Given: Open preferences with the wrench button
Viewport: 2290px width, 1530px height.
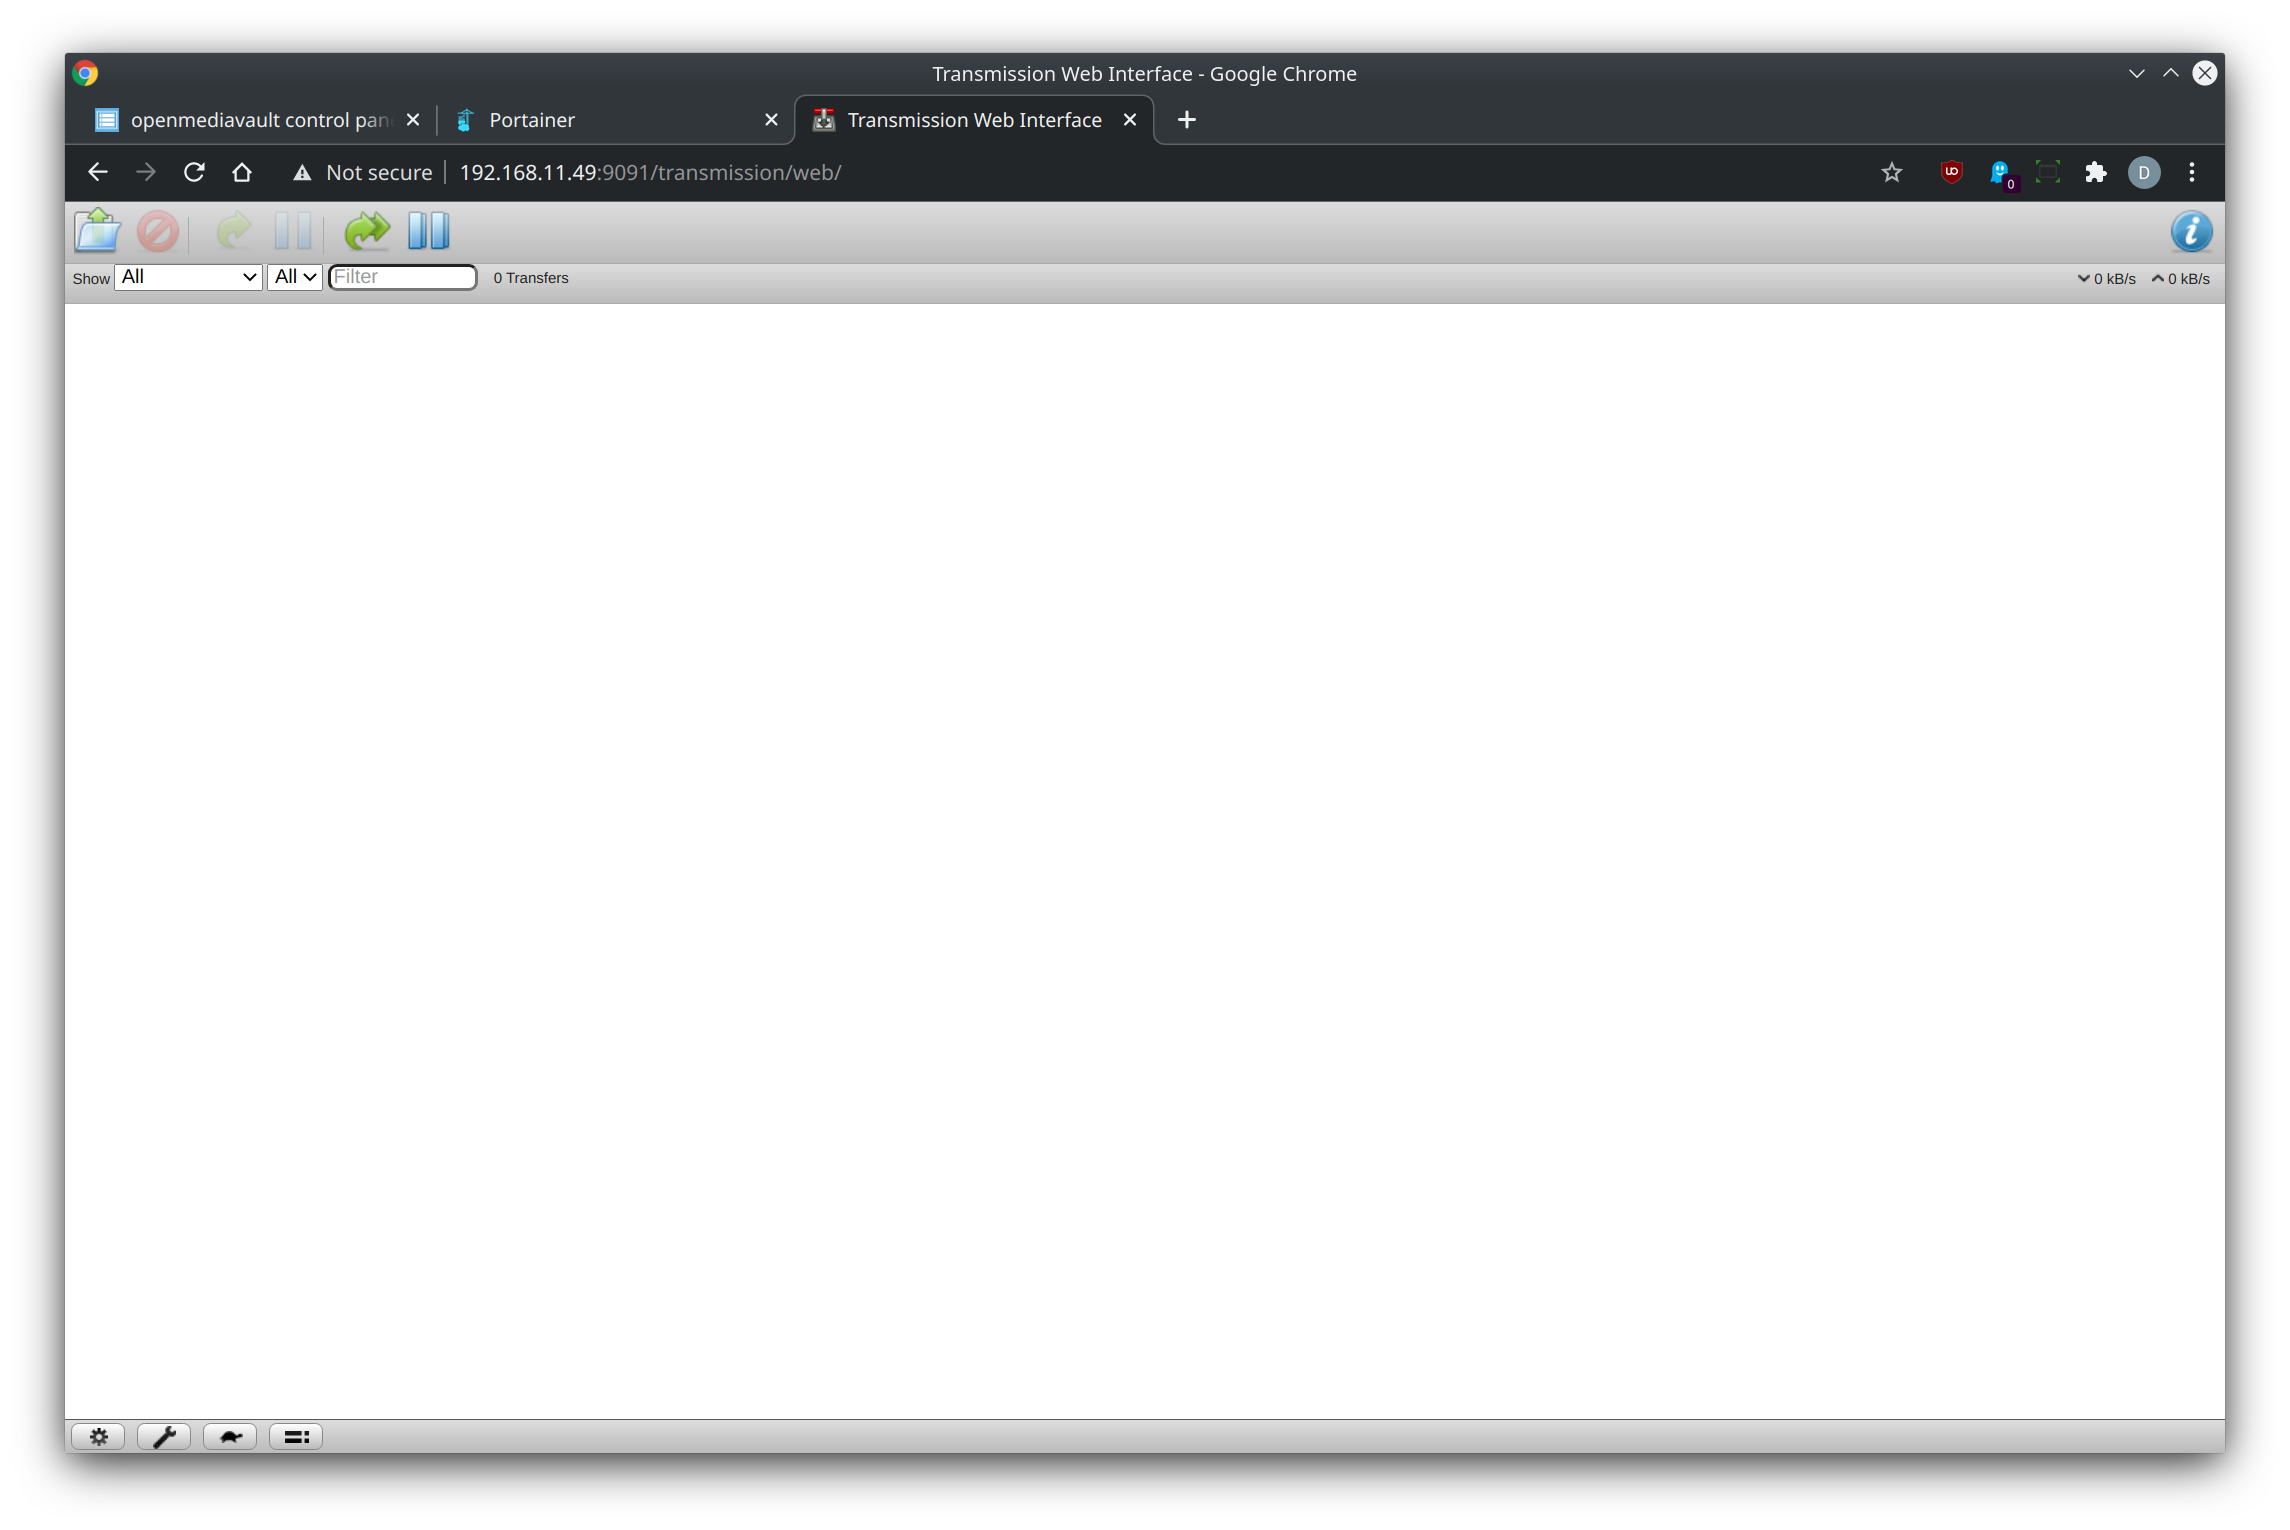Looking at the screenshot, I should coord(164,1437).
